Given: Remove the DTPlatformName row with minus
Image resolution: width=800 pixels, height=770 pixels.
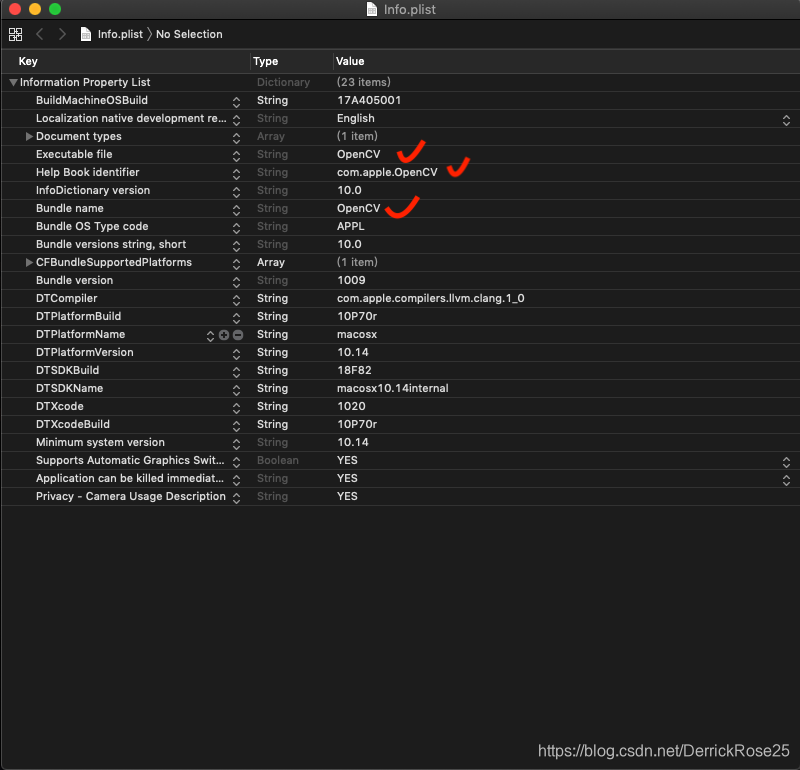Looking at the screenshot, I should coord(238,335).
